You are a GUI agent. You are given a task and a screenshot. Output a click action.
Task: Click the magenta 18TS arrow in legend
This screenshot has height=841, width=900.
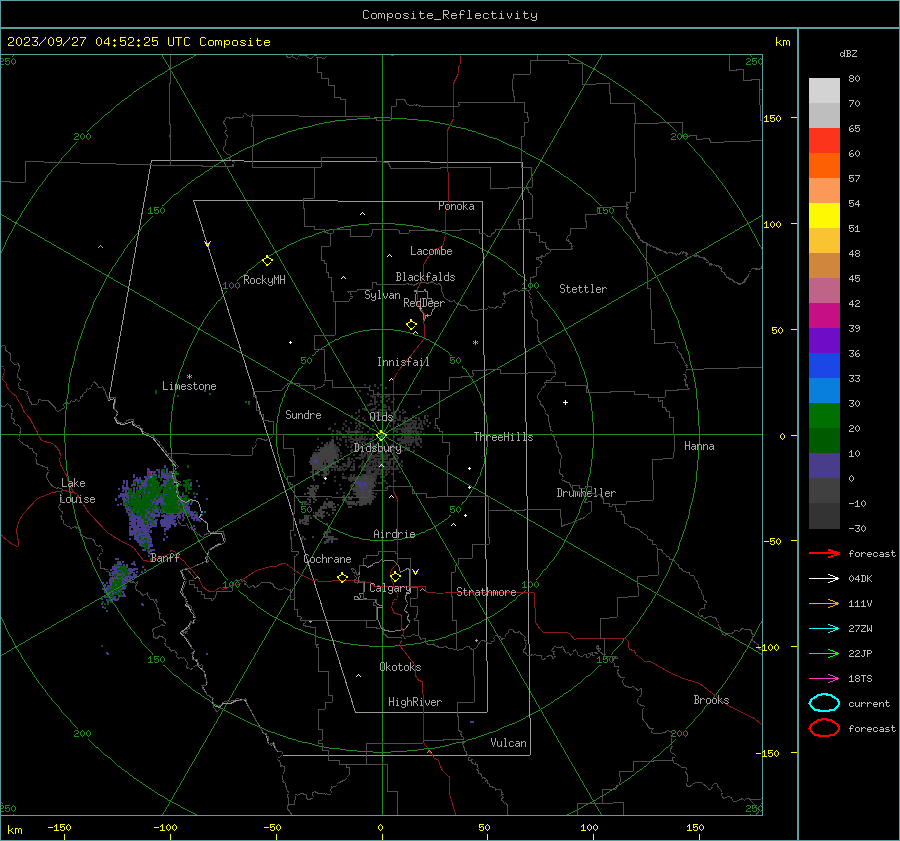tap(824, 679)
